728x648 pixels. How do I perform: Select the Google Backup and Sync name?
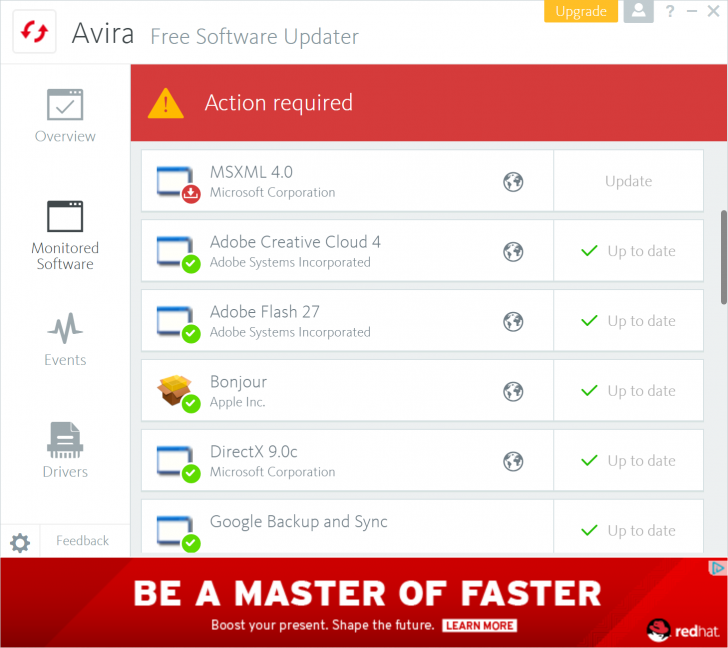[299, 522]
